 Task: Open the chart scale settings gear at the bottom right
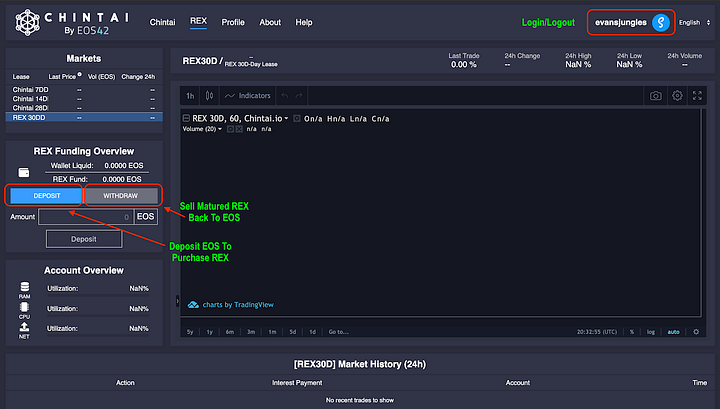pos(696,331)
